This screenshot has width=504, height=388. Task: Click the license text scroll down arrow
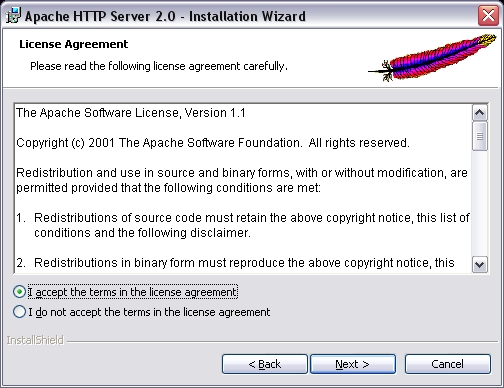(480, 265)
